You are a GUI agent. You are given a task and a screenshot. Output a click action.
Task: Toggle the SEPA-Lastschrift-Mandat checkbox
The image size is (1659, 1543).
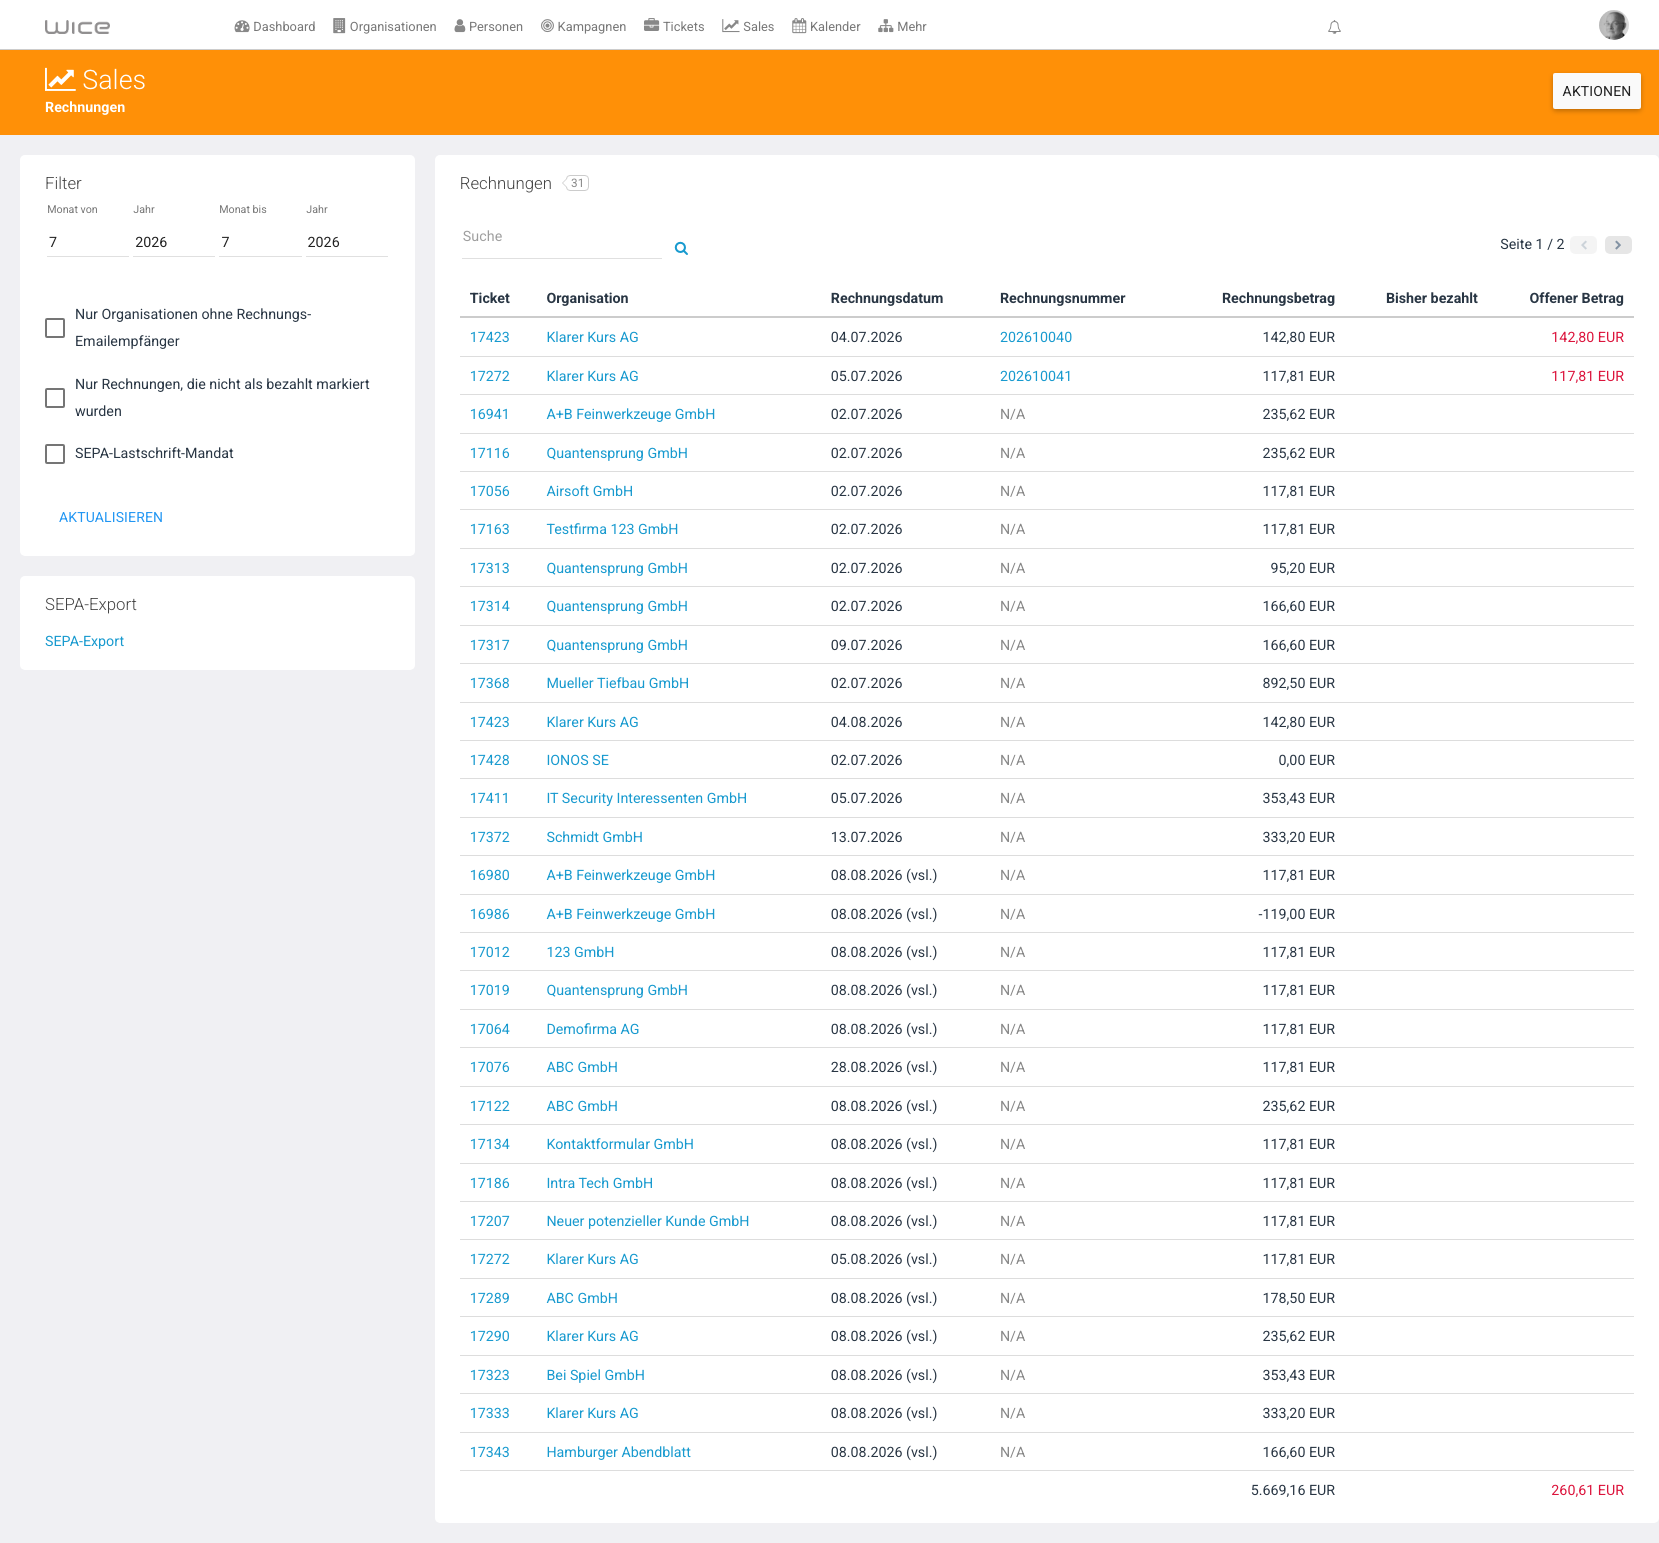[55, 454]
